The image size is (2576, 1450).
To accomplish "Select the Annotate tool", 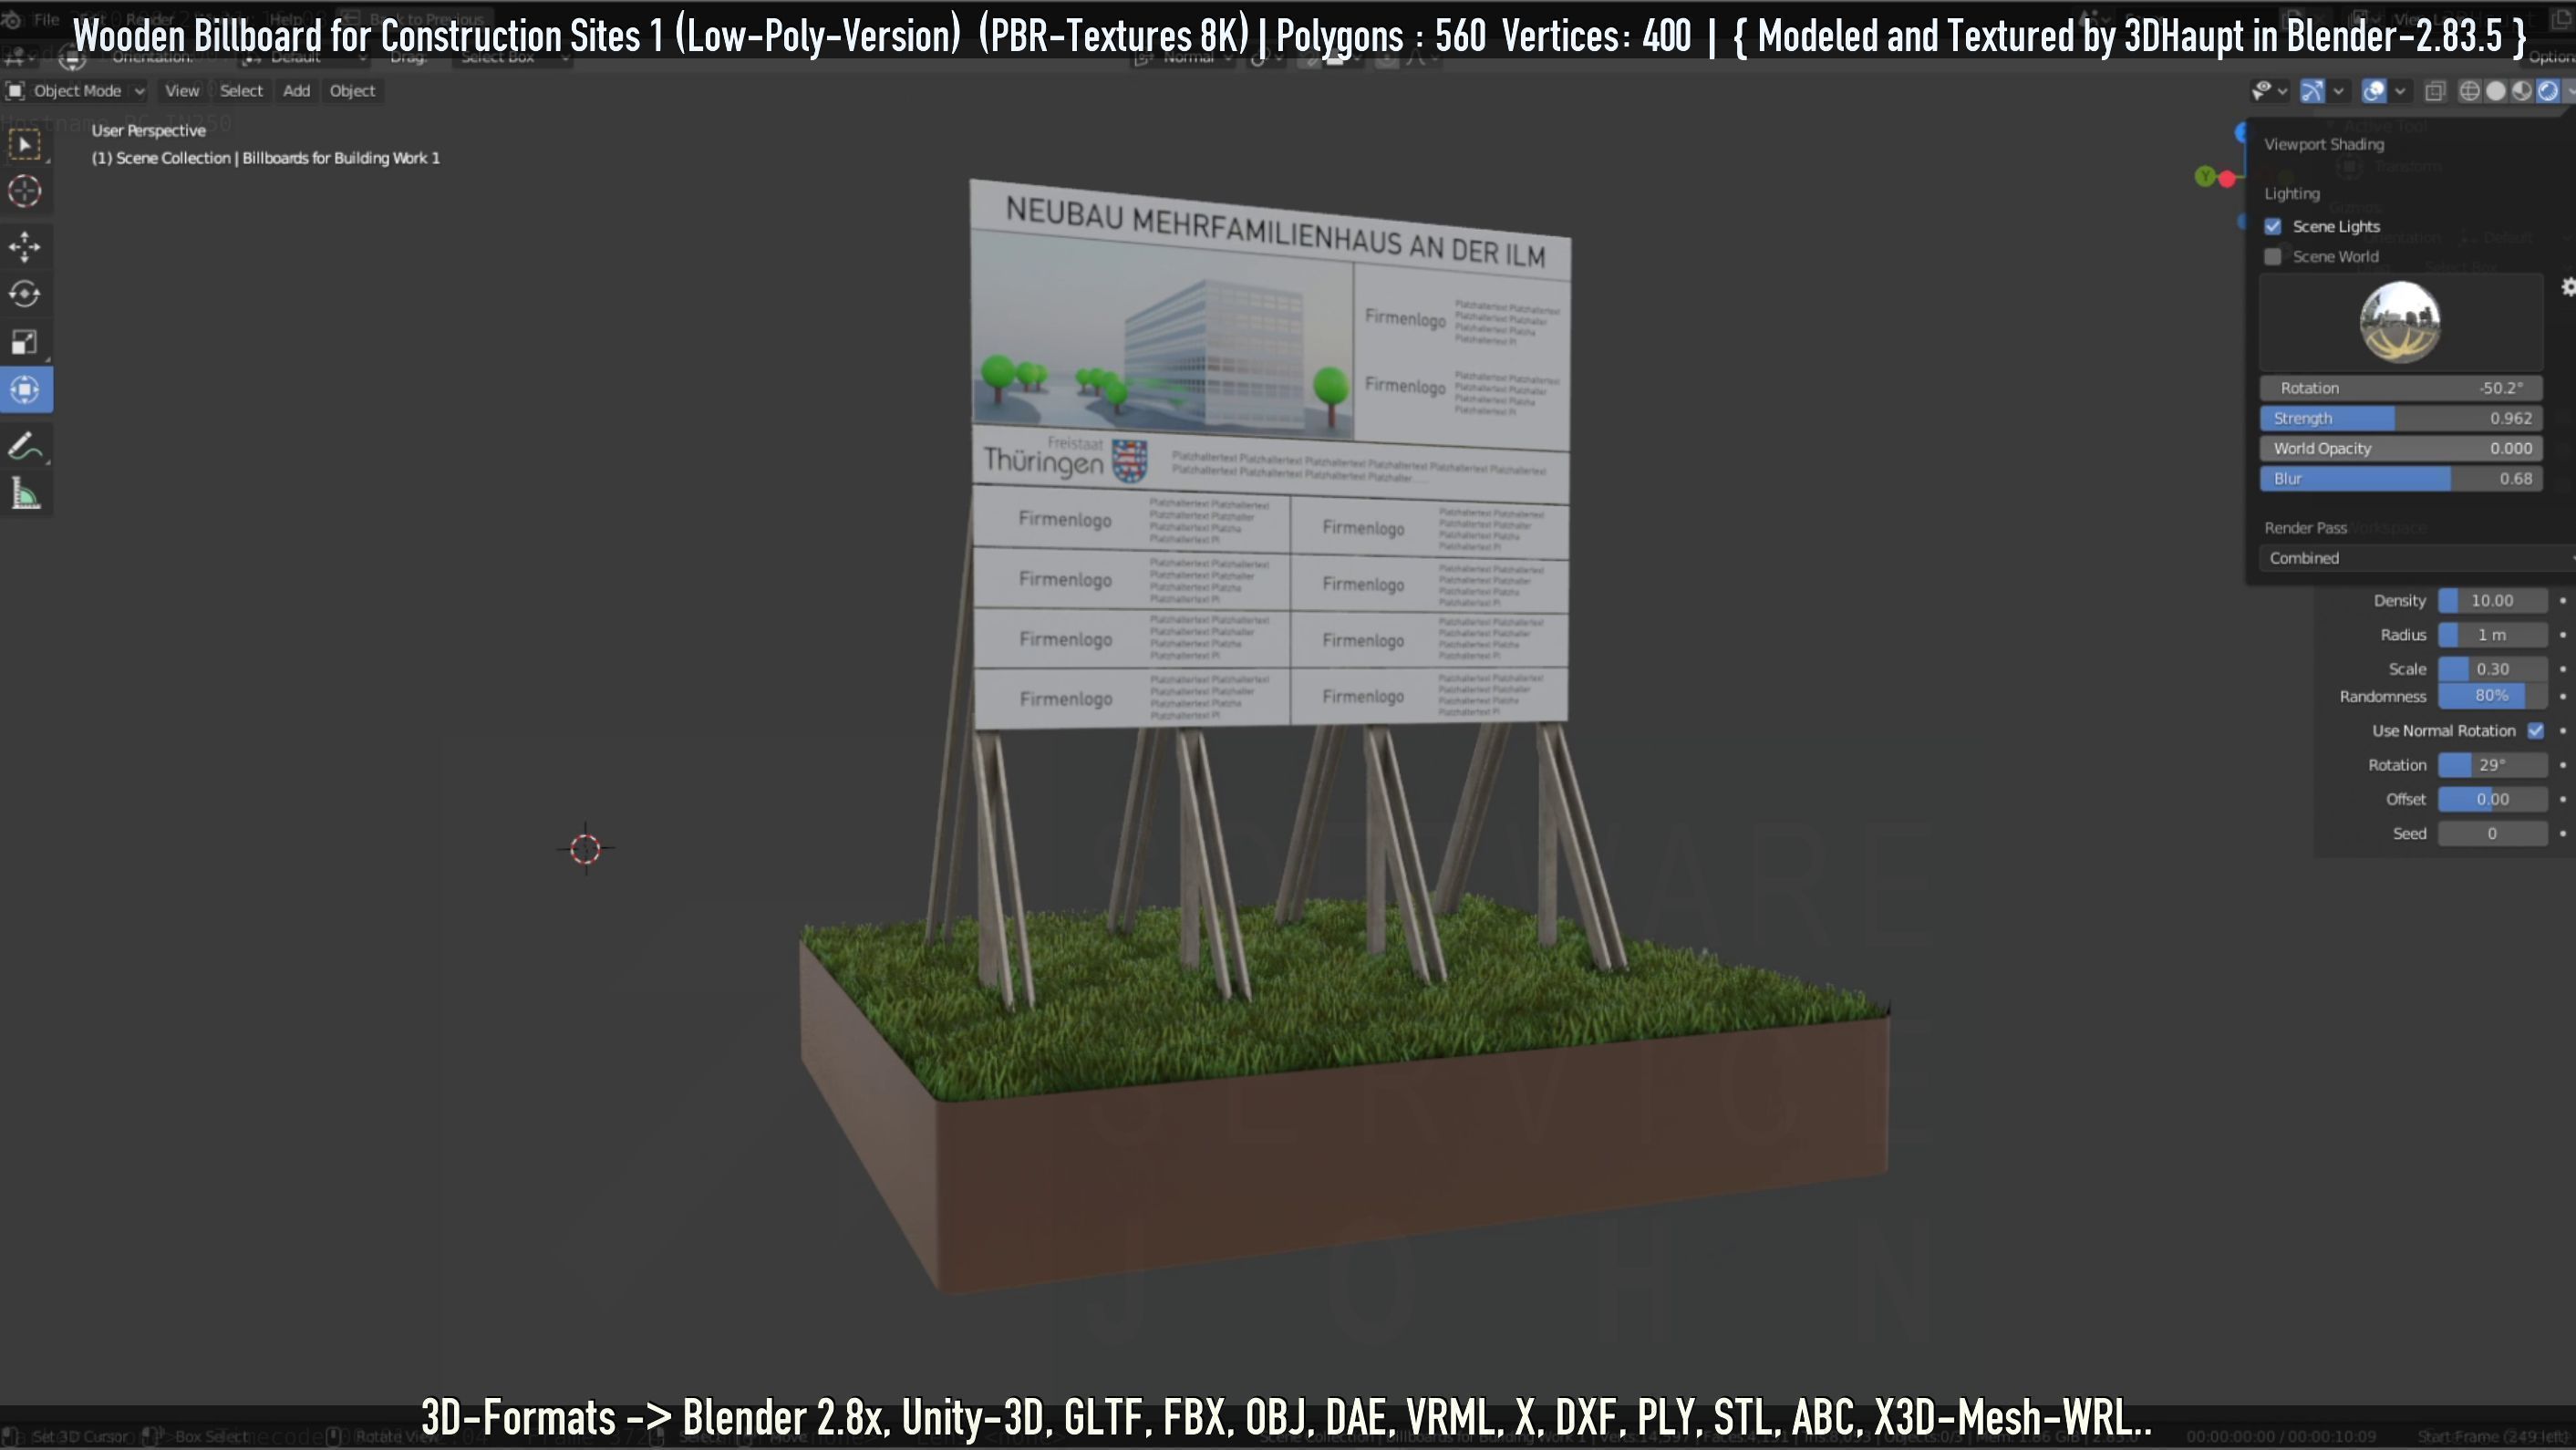I will [x=25, y=446].
